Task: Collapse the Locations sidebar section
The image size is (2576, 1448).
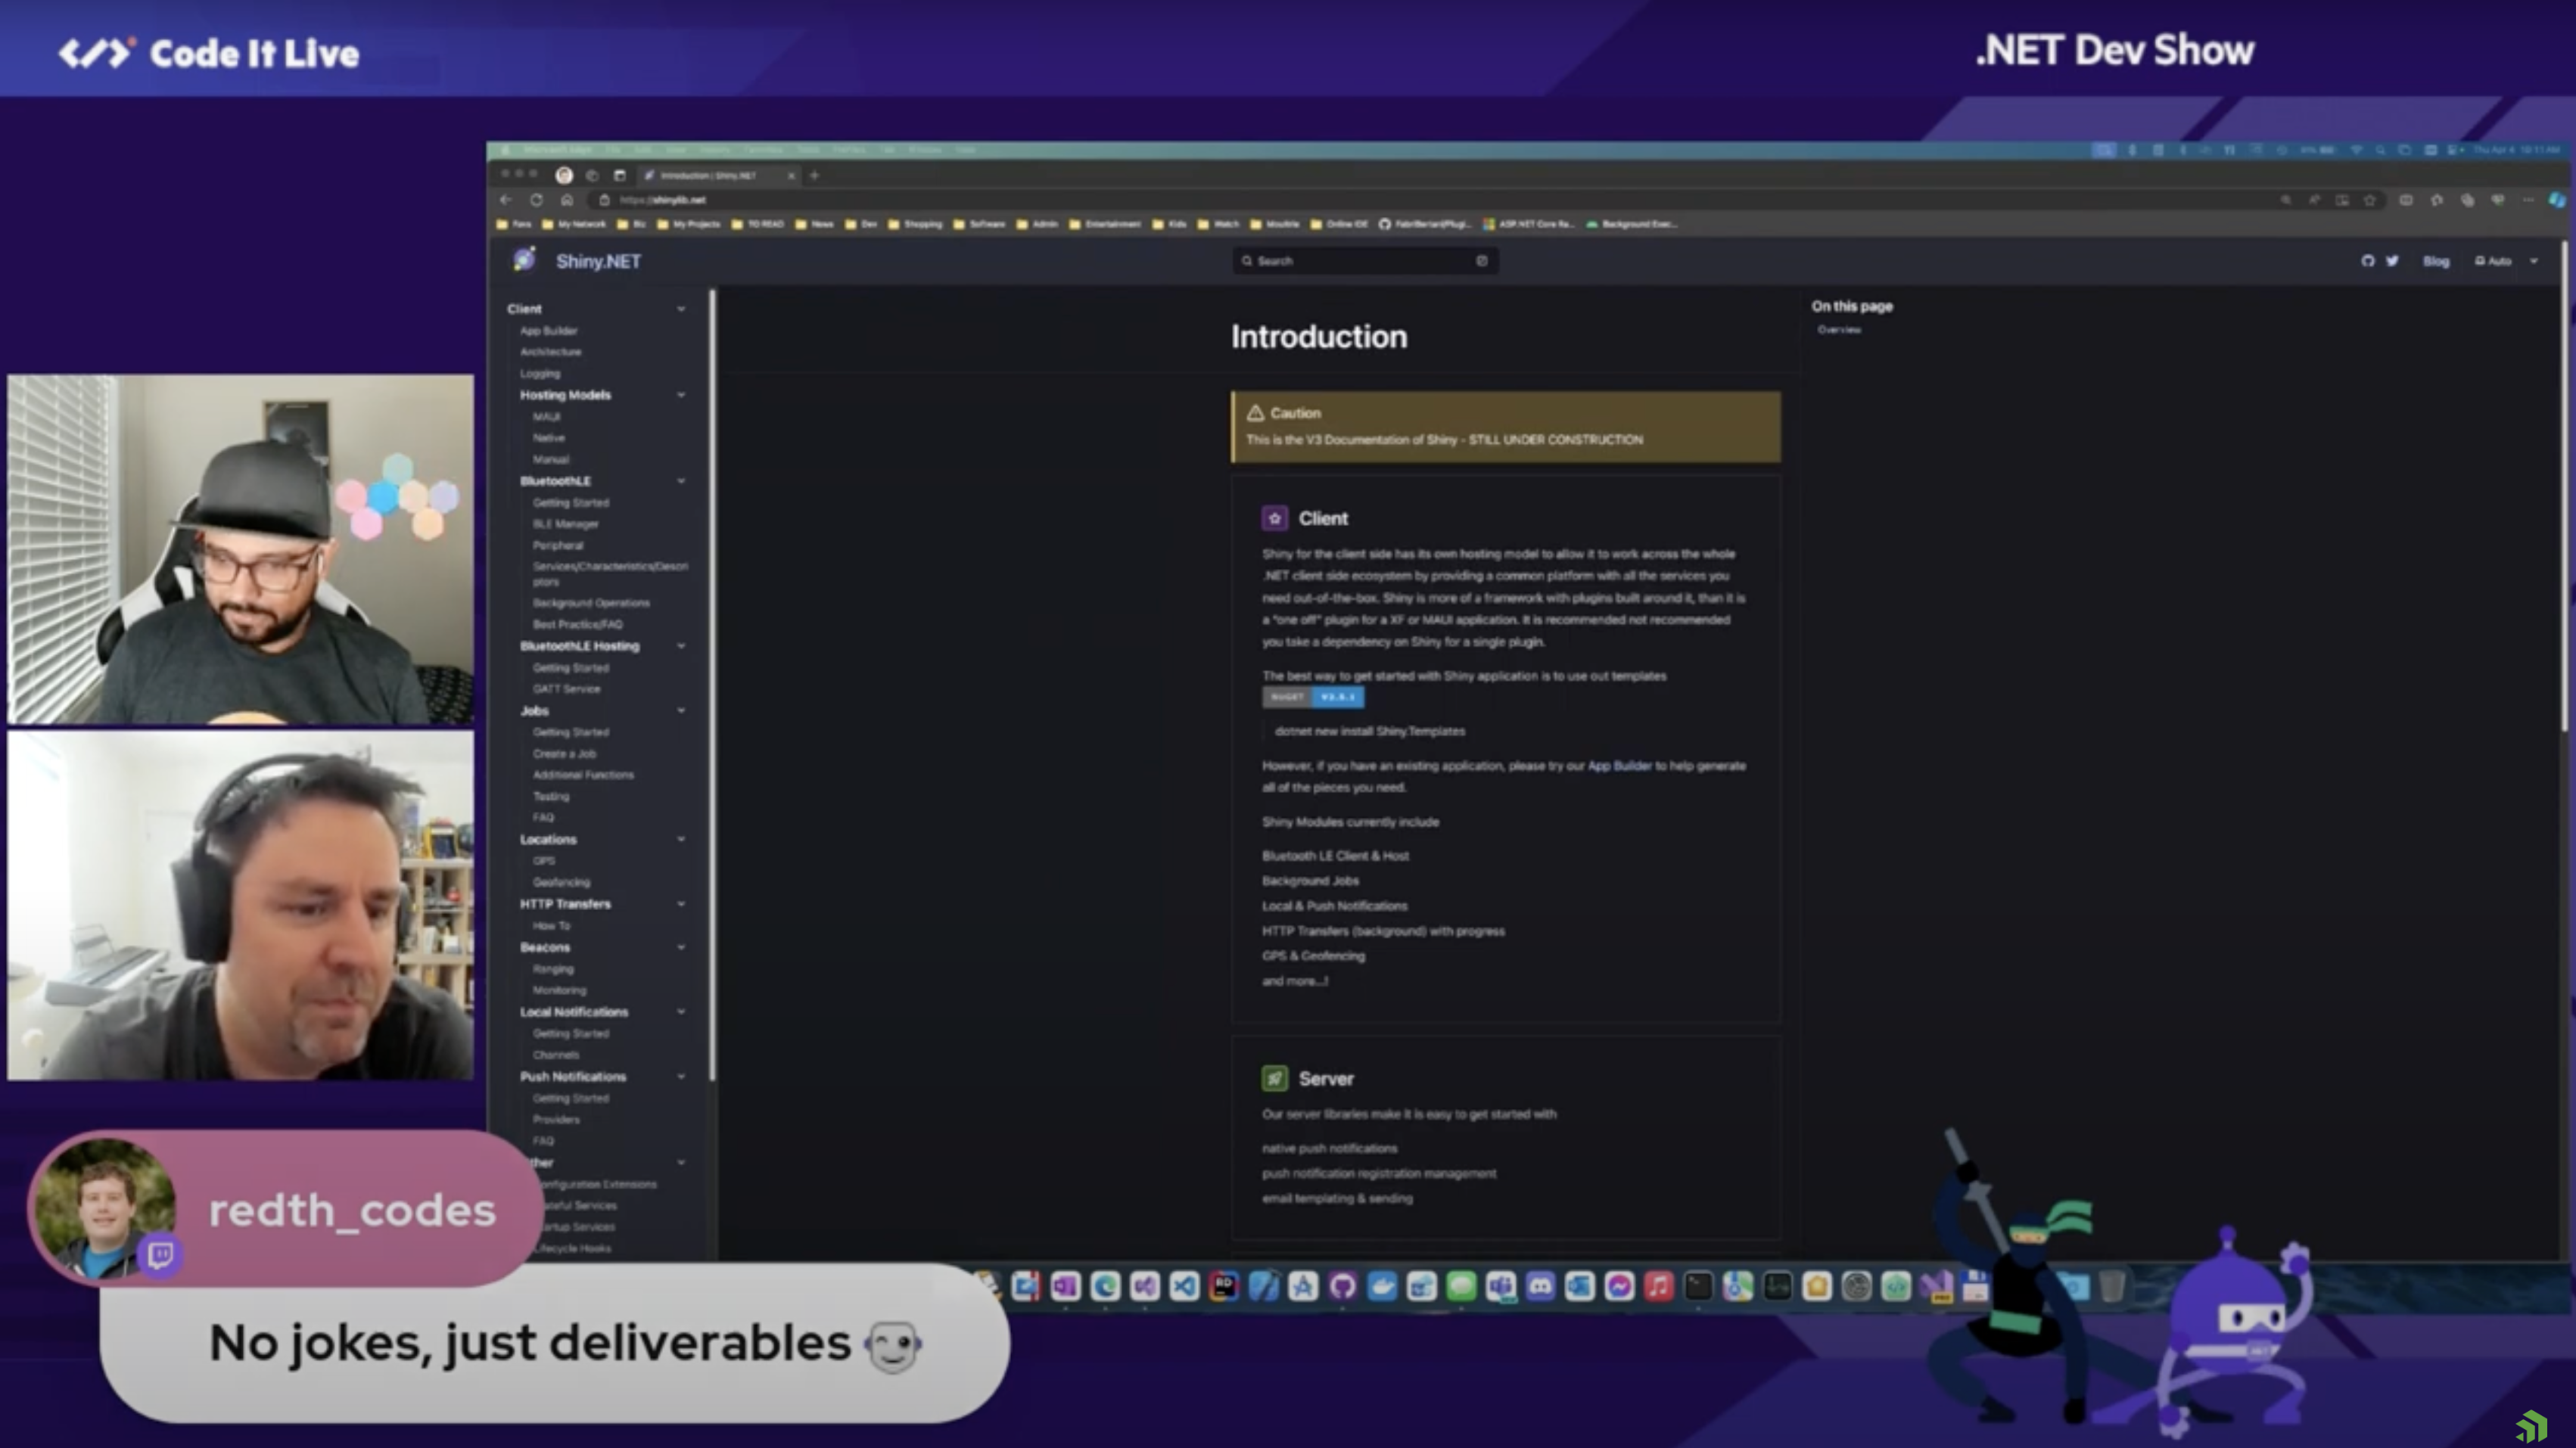Action: 681,840
